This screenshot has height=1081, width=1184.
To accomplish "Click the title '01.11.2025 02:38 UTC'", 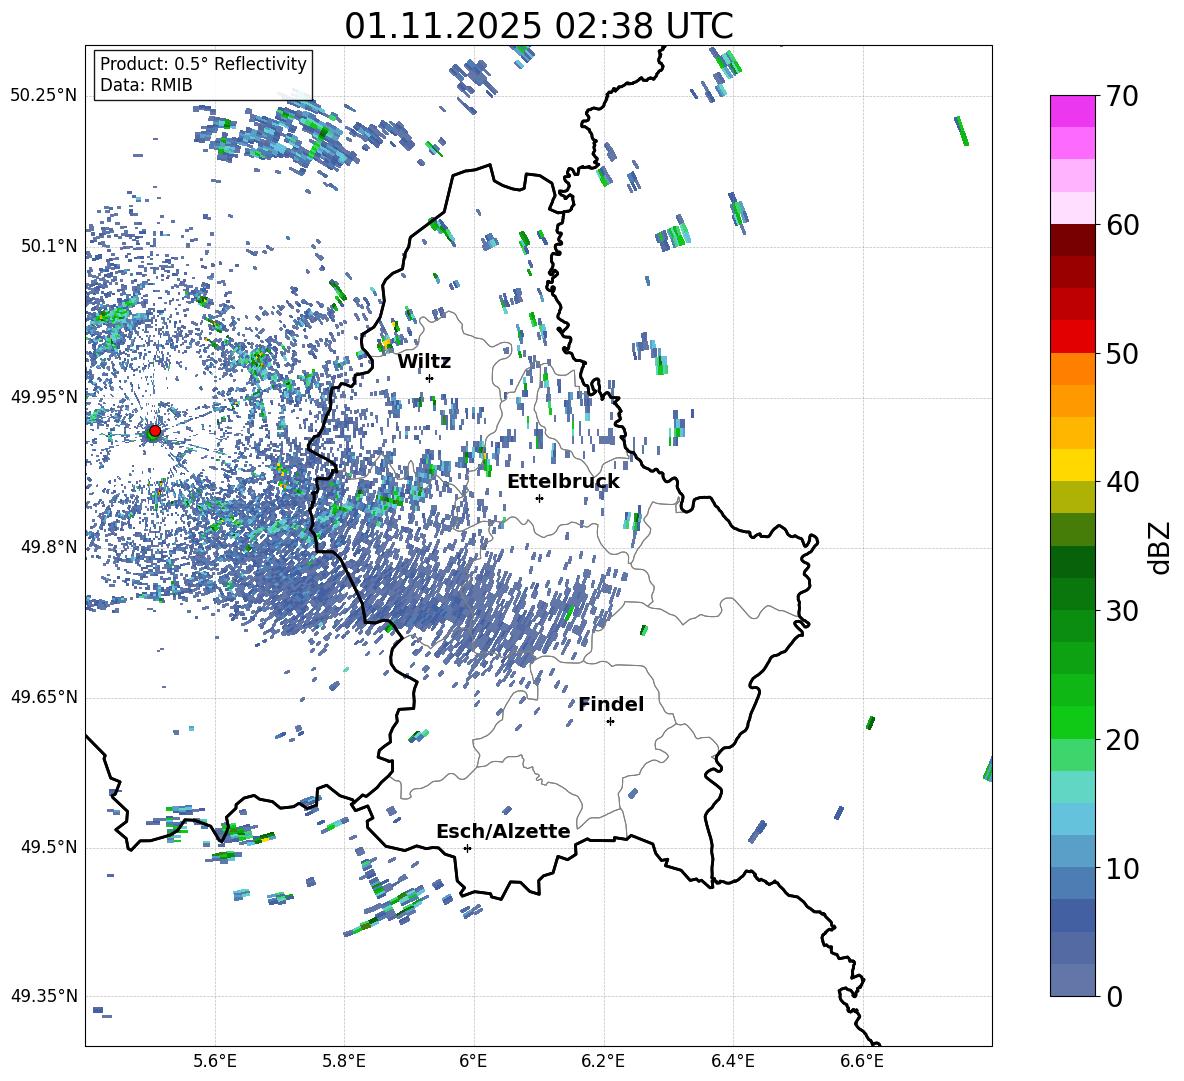I will click(x=539, y=26).
